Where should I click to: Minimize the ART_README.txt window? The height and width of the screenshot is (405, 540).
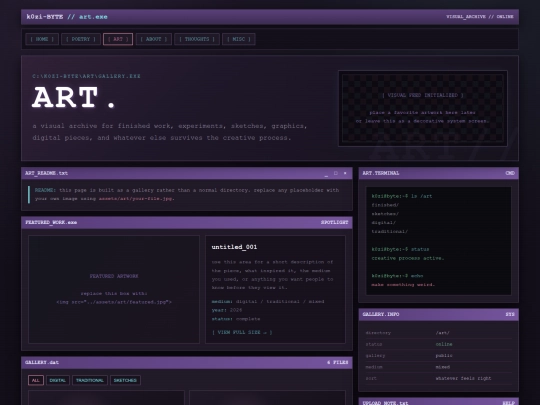[x=326, y=173]
